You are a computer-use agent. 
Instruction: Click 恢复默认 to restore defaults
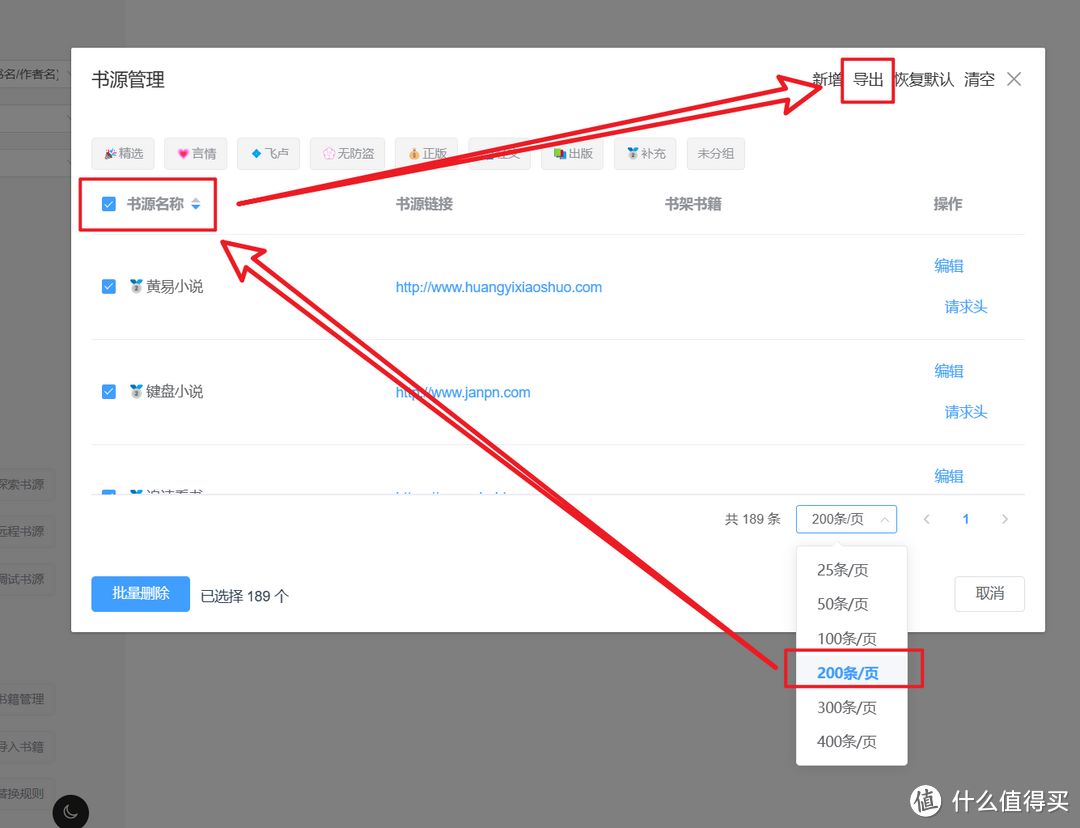[924, 79]
